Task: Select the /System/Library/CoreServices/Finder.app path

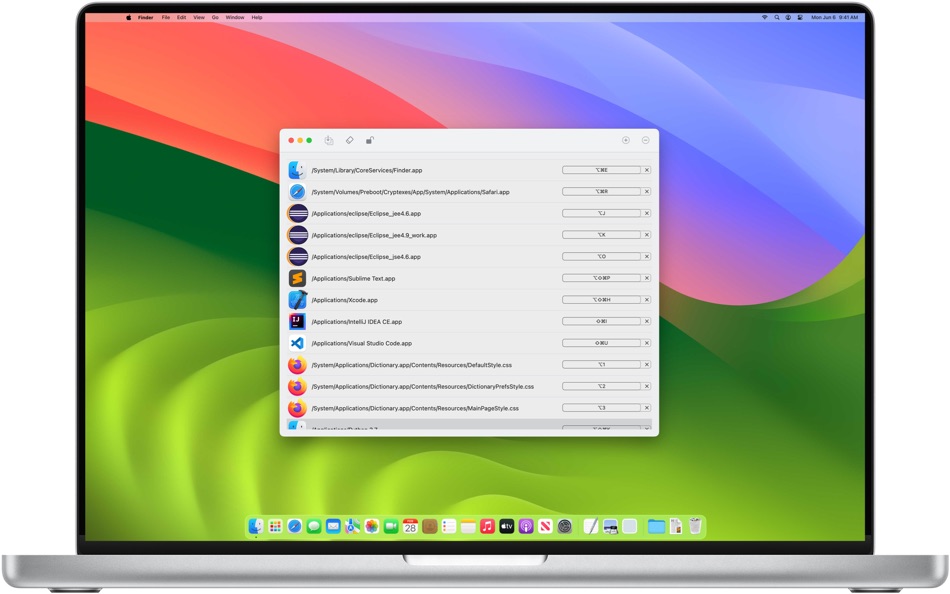Action: point(367,170)
